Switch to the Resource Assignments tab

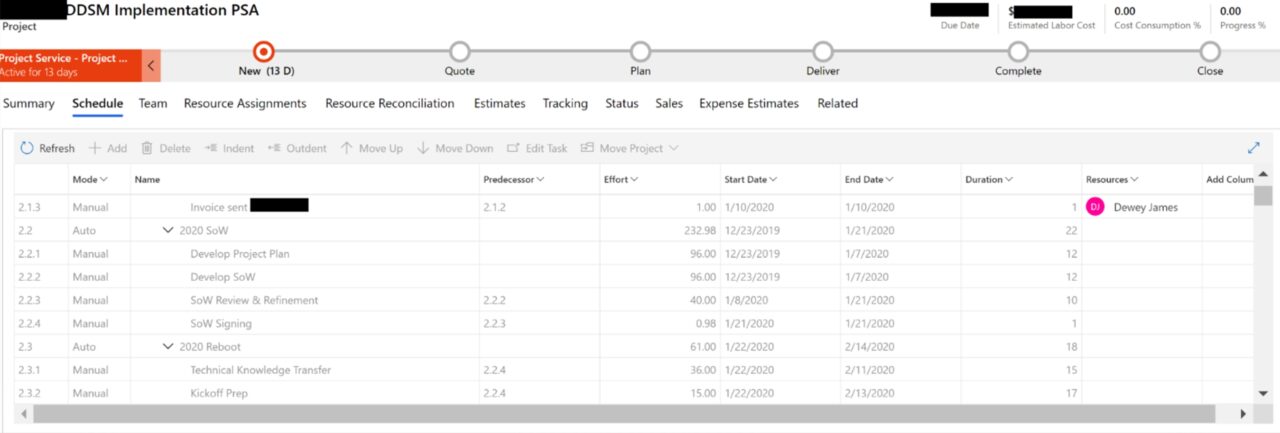click(245, 103)
